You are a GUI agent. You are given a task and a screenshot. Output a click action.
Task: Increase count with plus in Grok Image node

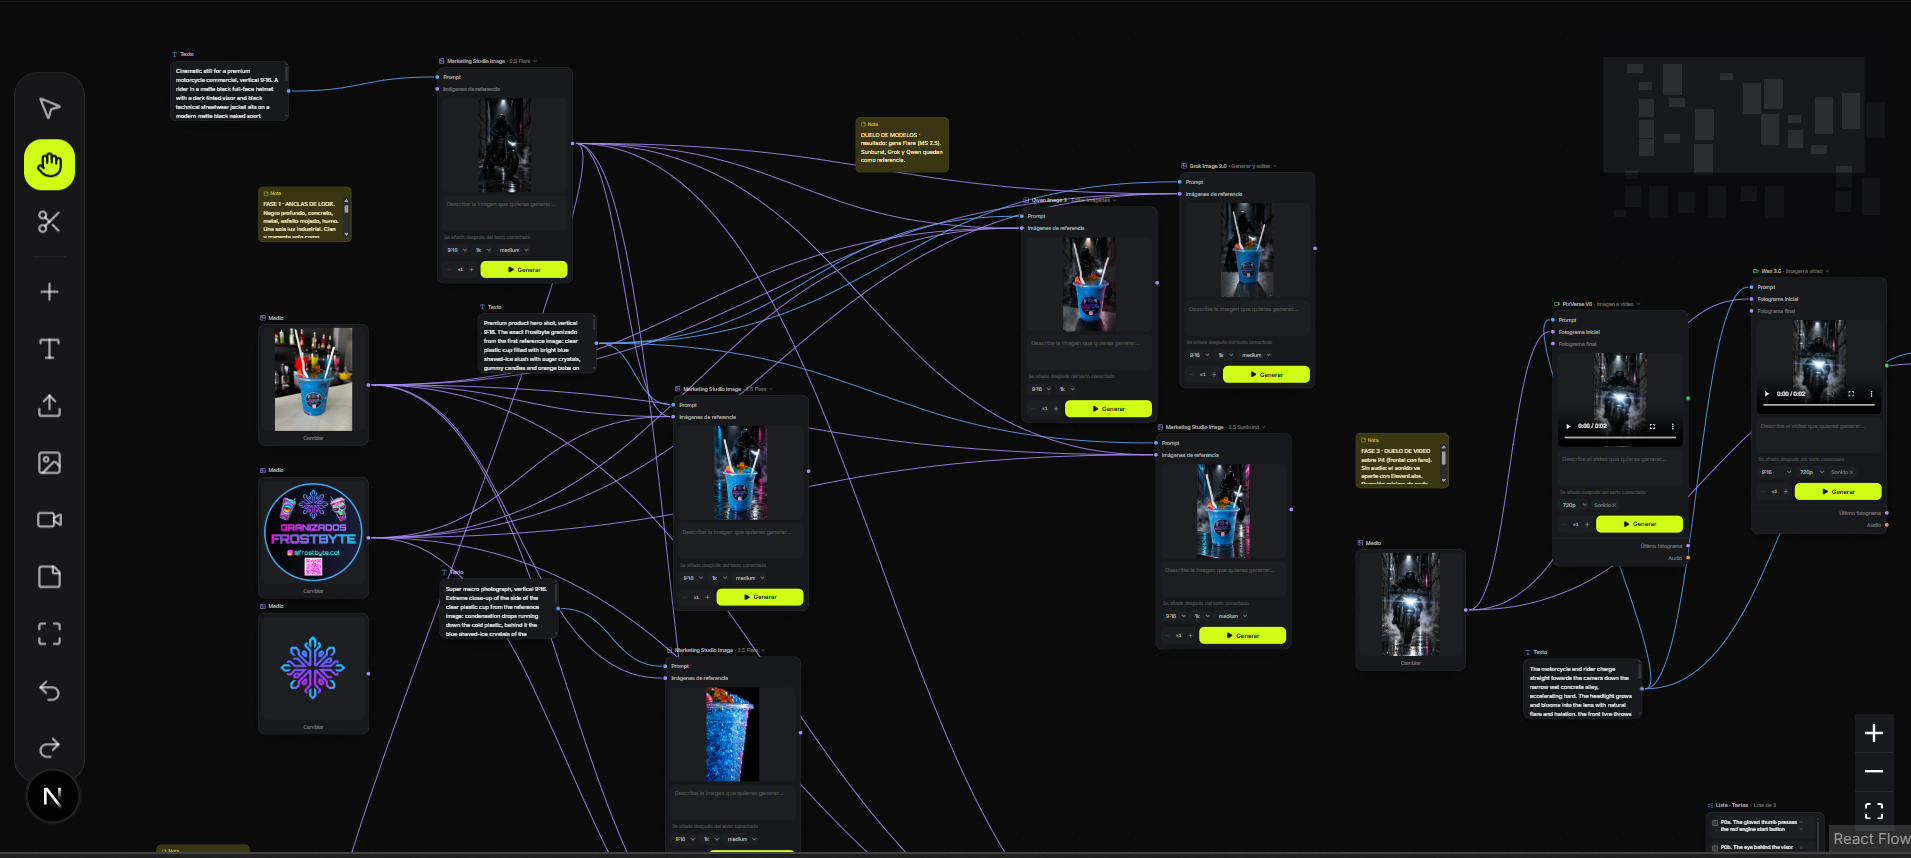[1214, 375]
